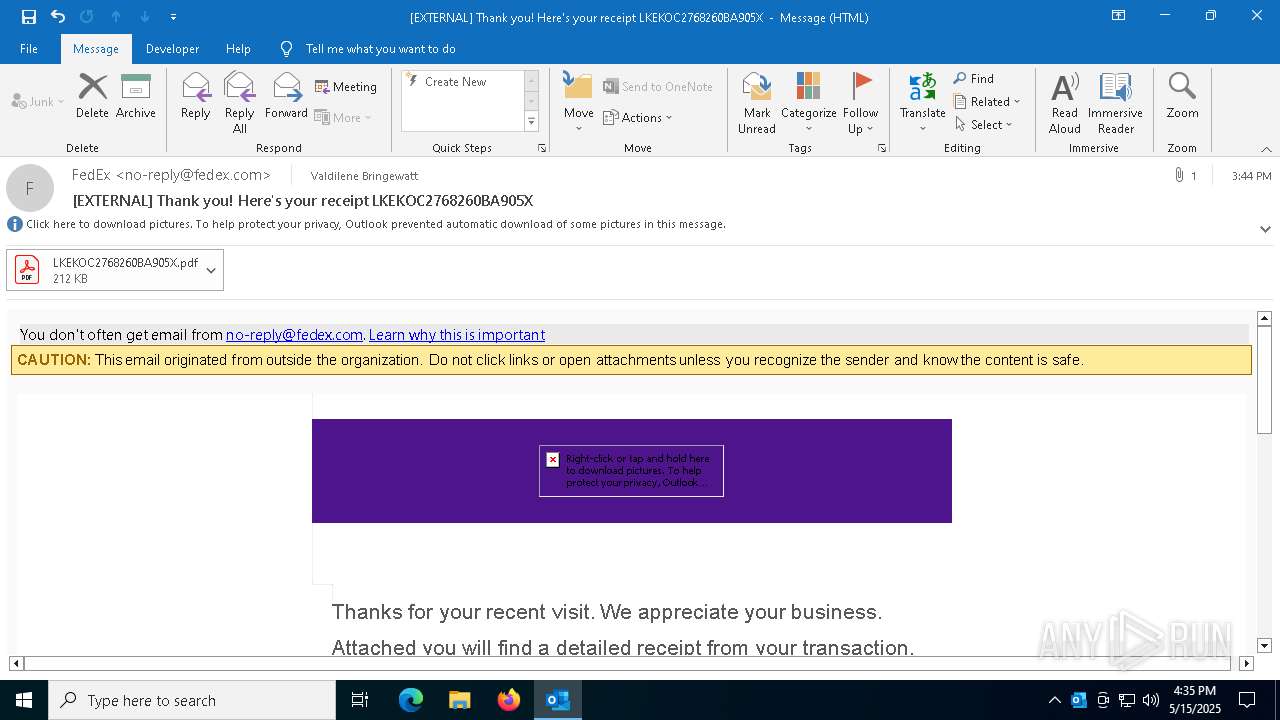
Task: Translate the message
Action: [x=922, y=103]
